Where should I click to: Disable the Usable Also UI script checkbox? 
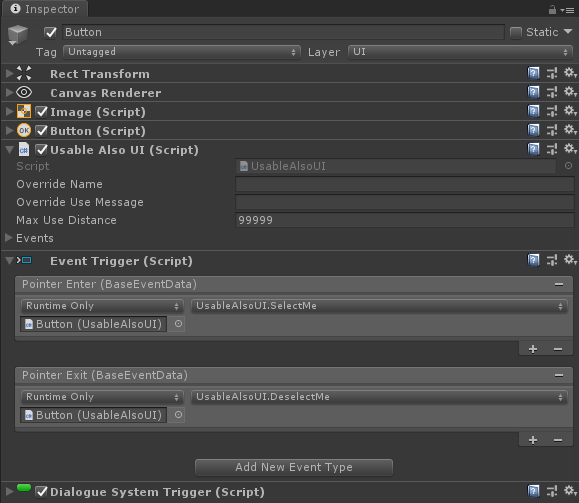tap(41, 150)
